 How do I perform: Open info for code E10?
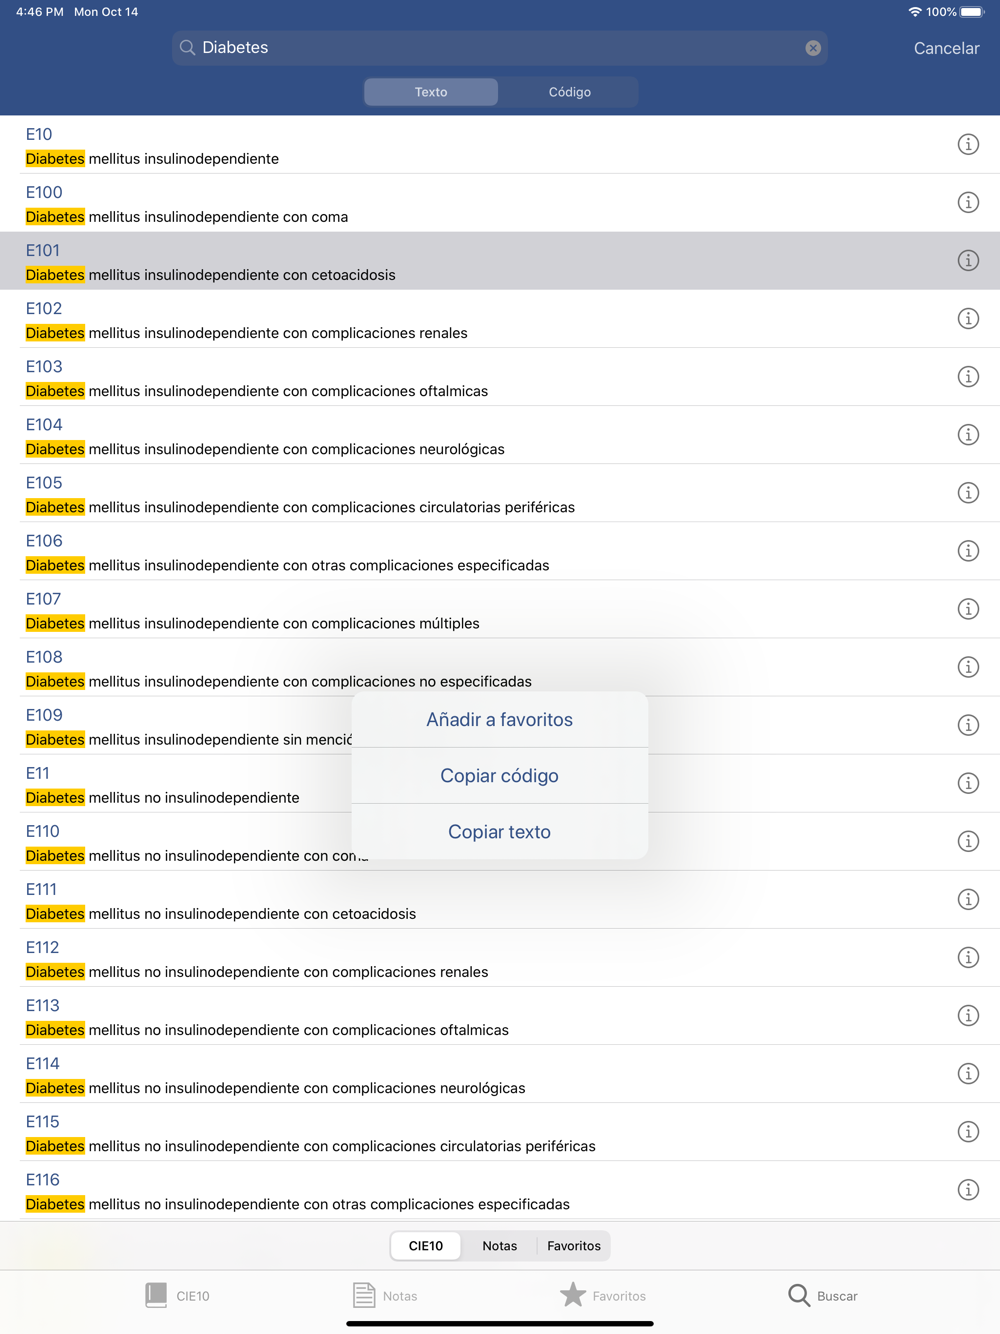[x=968, y=145]
